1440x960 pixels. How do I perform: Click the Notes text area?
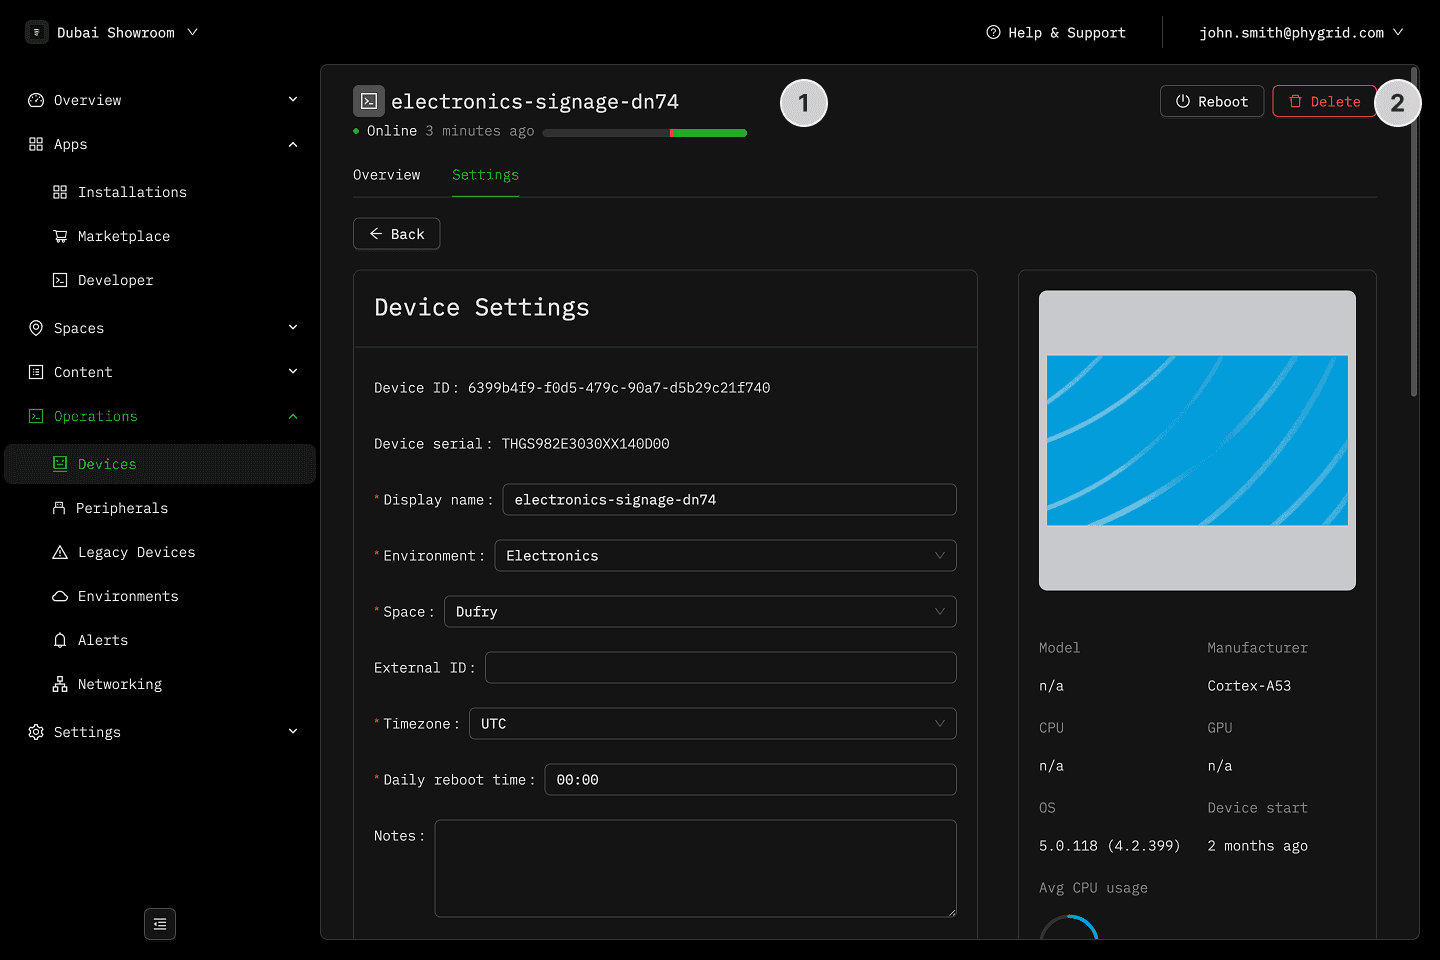(696, 869)
